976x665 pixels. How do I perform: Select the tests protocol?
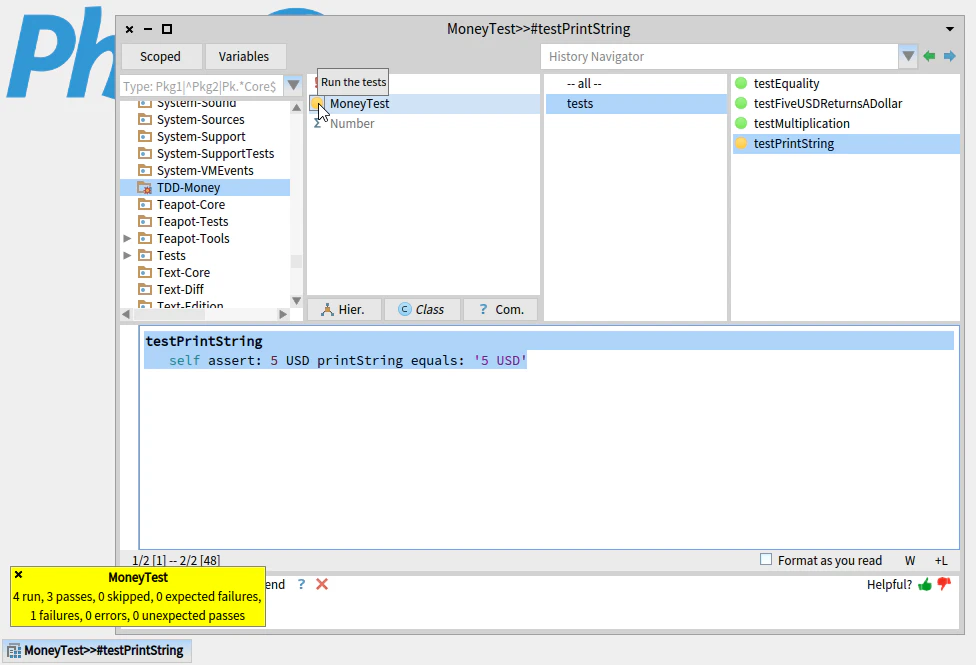click(x=636, y=103)
